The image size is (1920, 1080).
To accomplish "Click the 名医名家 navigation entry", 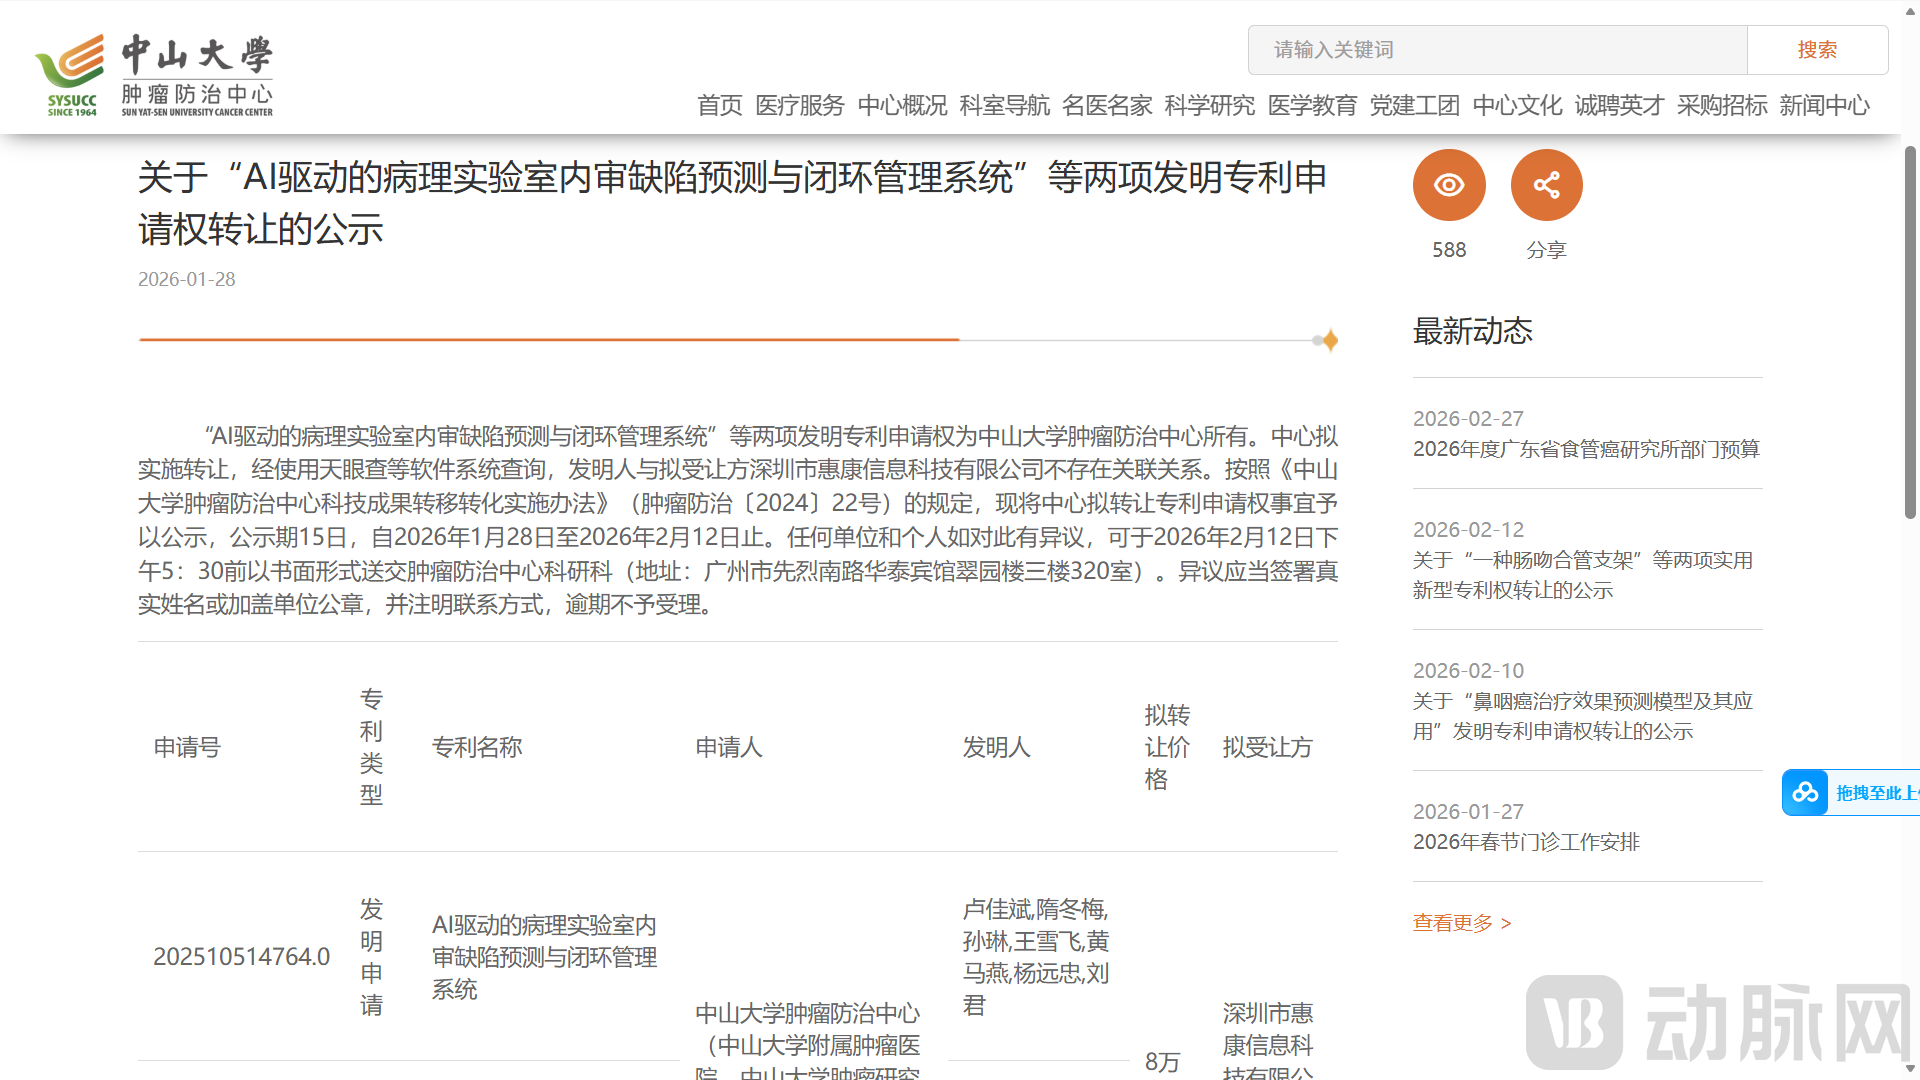I will [1106, 105].
